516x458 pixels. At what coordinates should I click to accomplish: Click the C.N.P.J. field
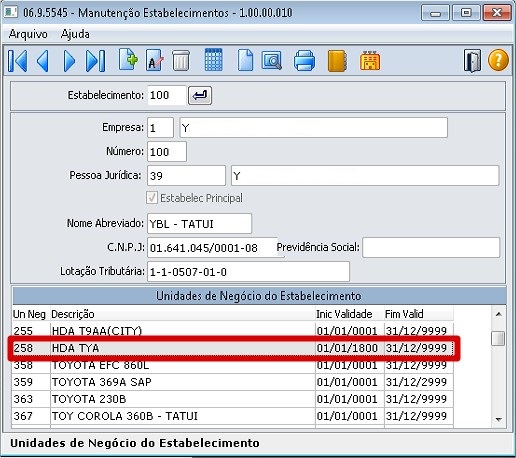tap(212, 247)
